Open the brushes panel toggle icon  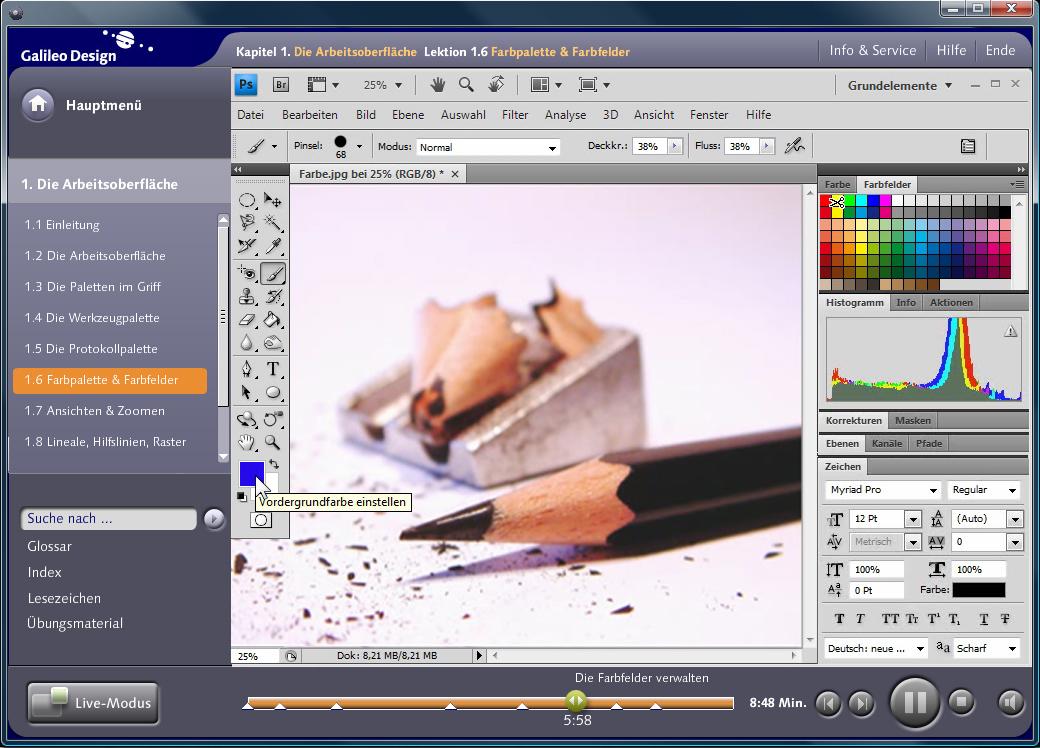[x=968, y=146]
